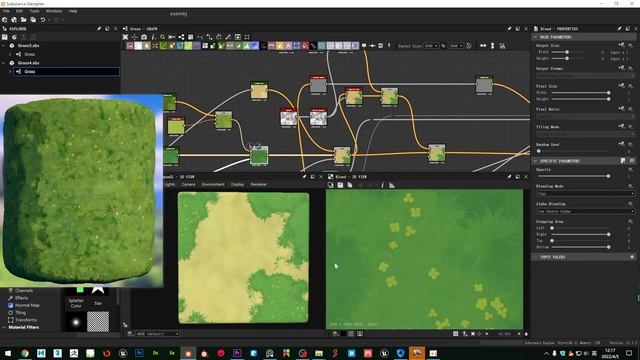Viewport: 640px width, 360px height.
Task: Toggle the parent size link lock icon
Action: tap(443, 46)
